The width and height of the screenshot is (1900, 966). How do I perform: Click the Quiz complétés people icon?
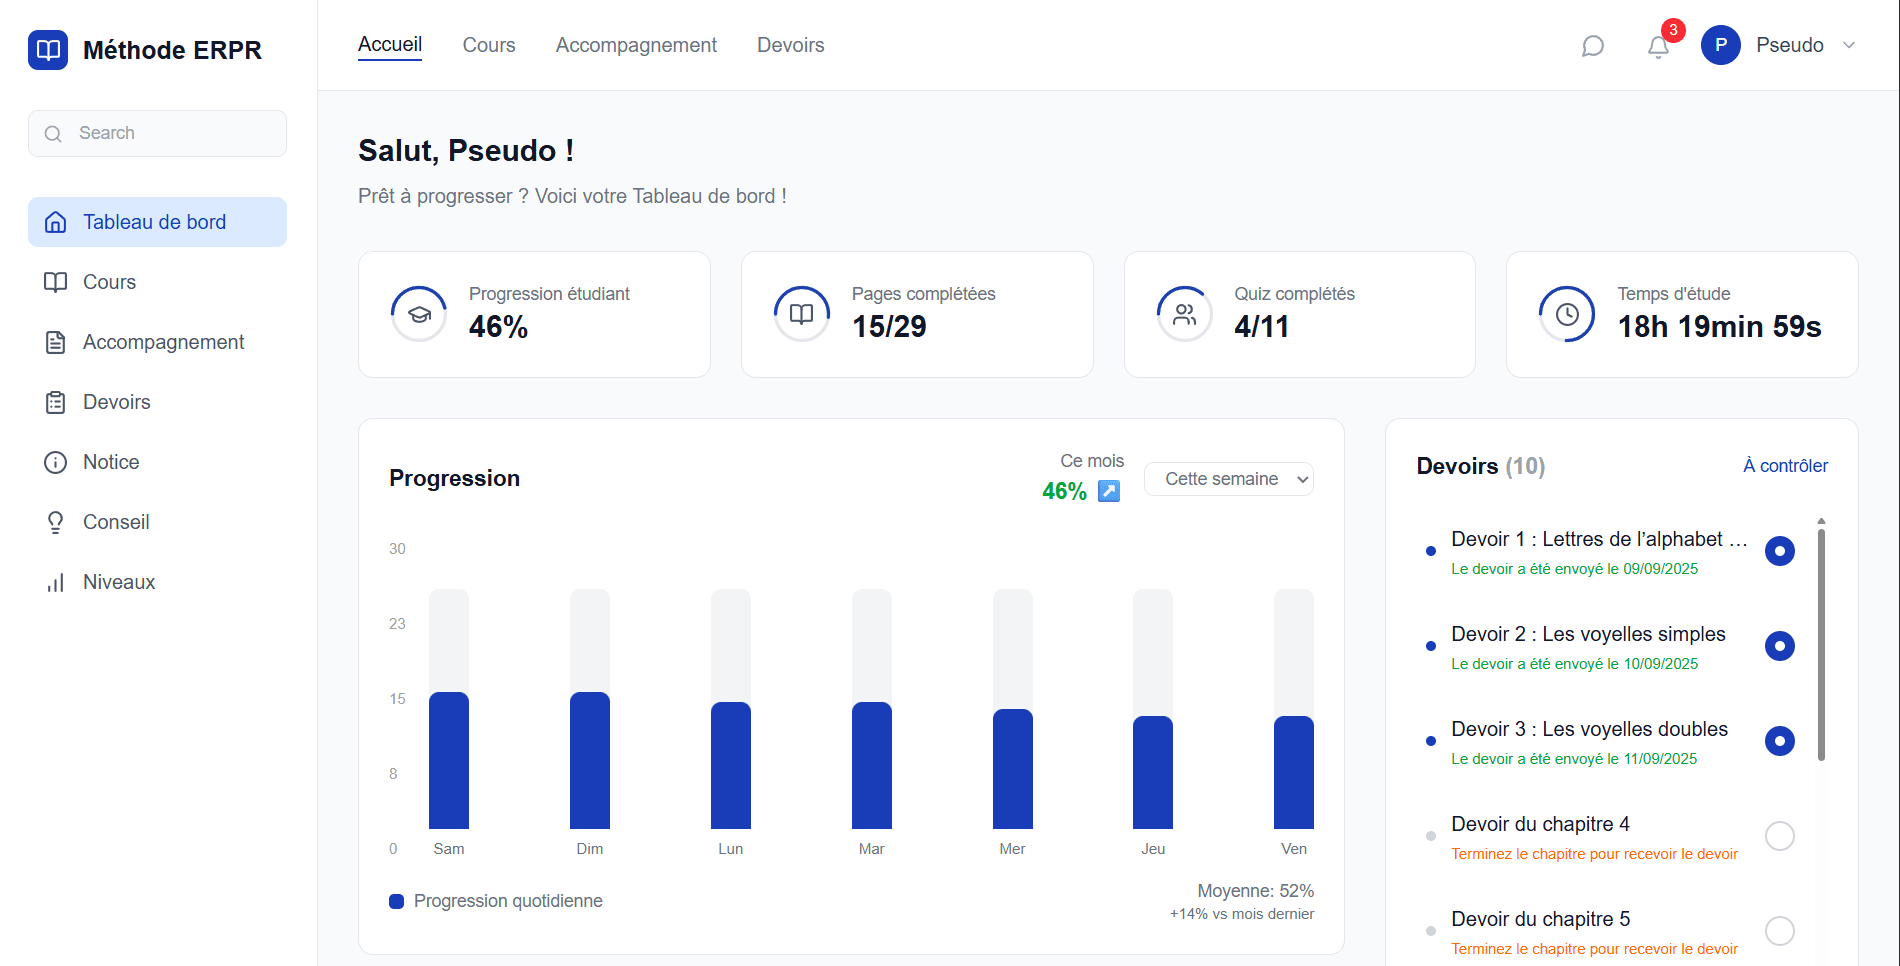(x=1184, y=314)
